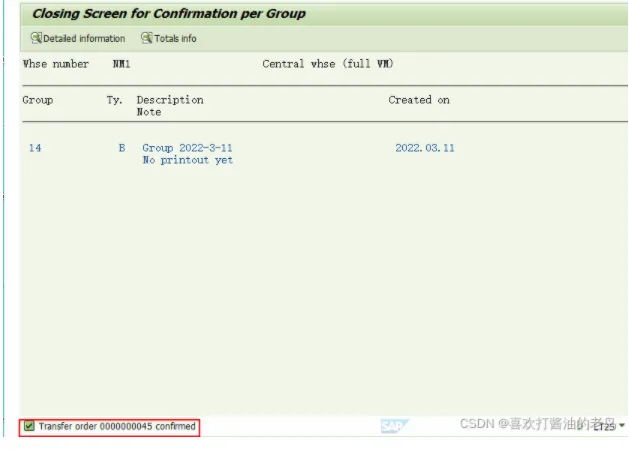This screenshot has height=450, width=629.
Task: Open the Detailed information button
Action: click(78, 38)
